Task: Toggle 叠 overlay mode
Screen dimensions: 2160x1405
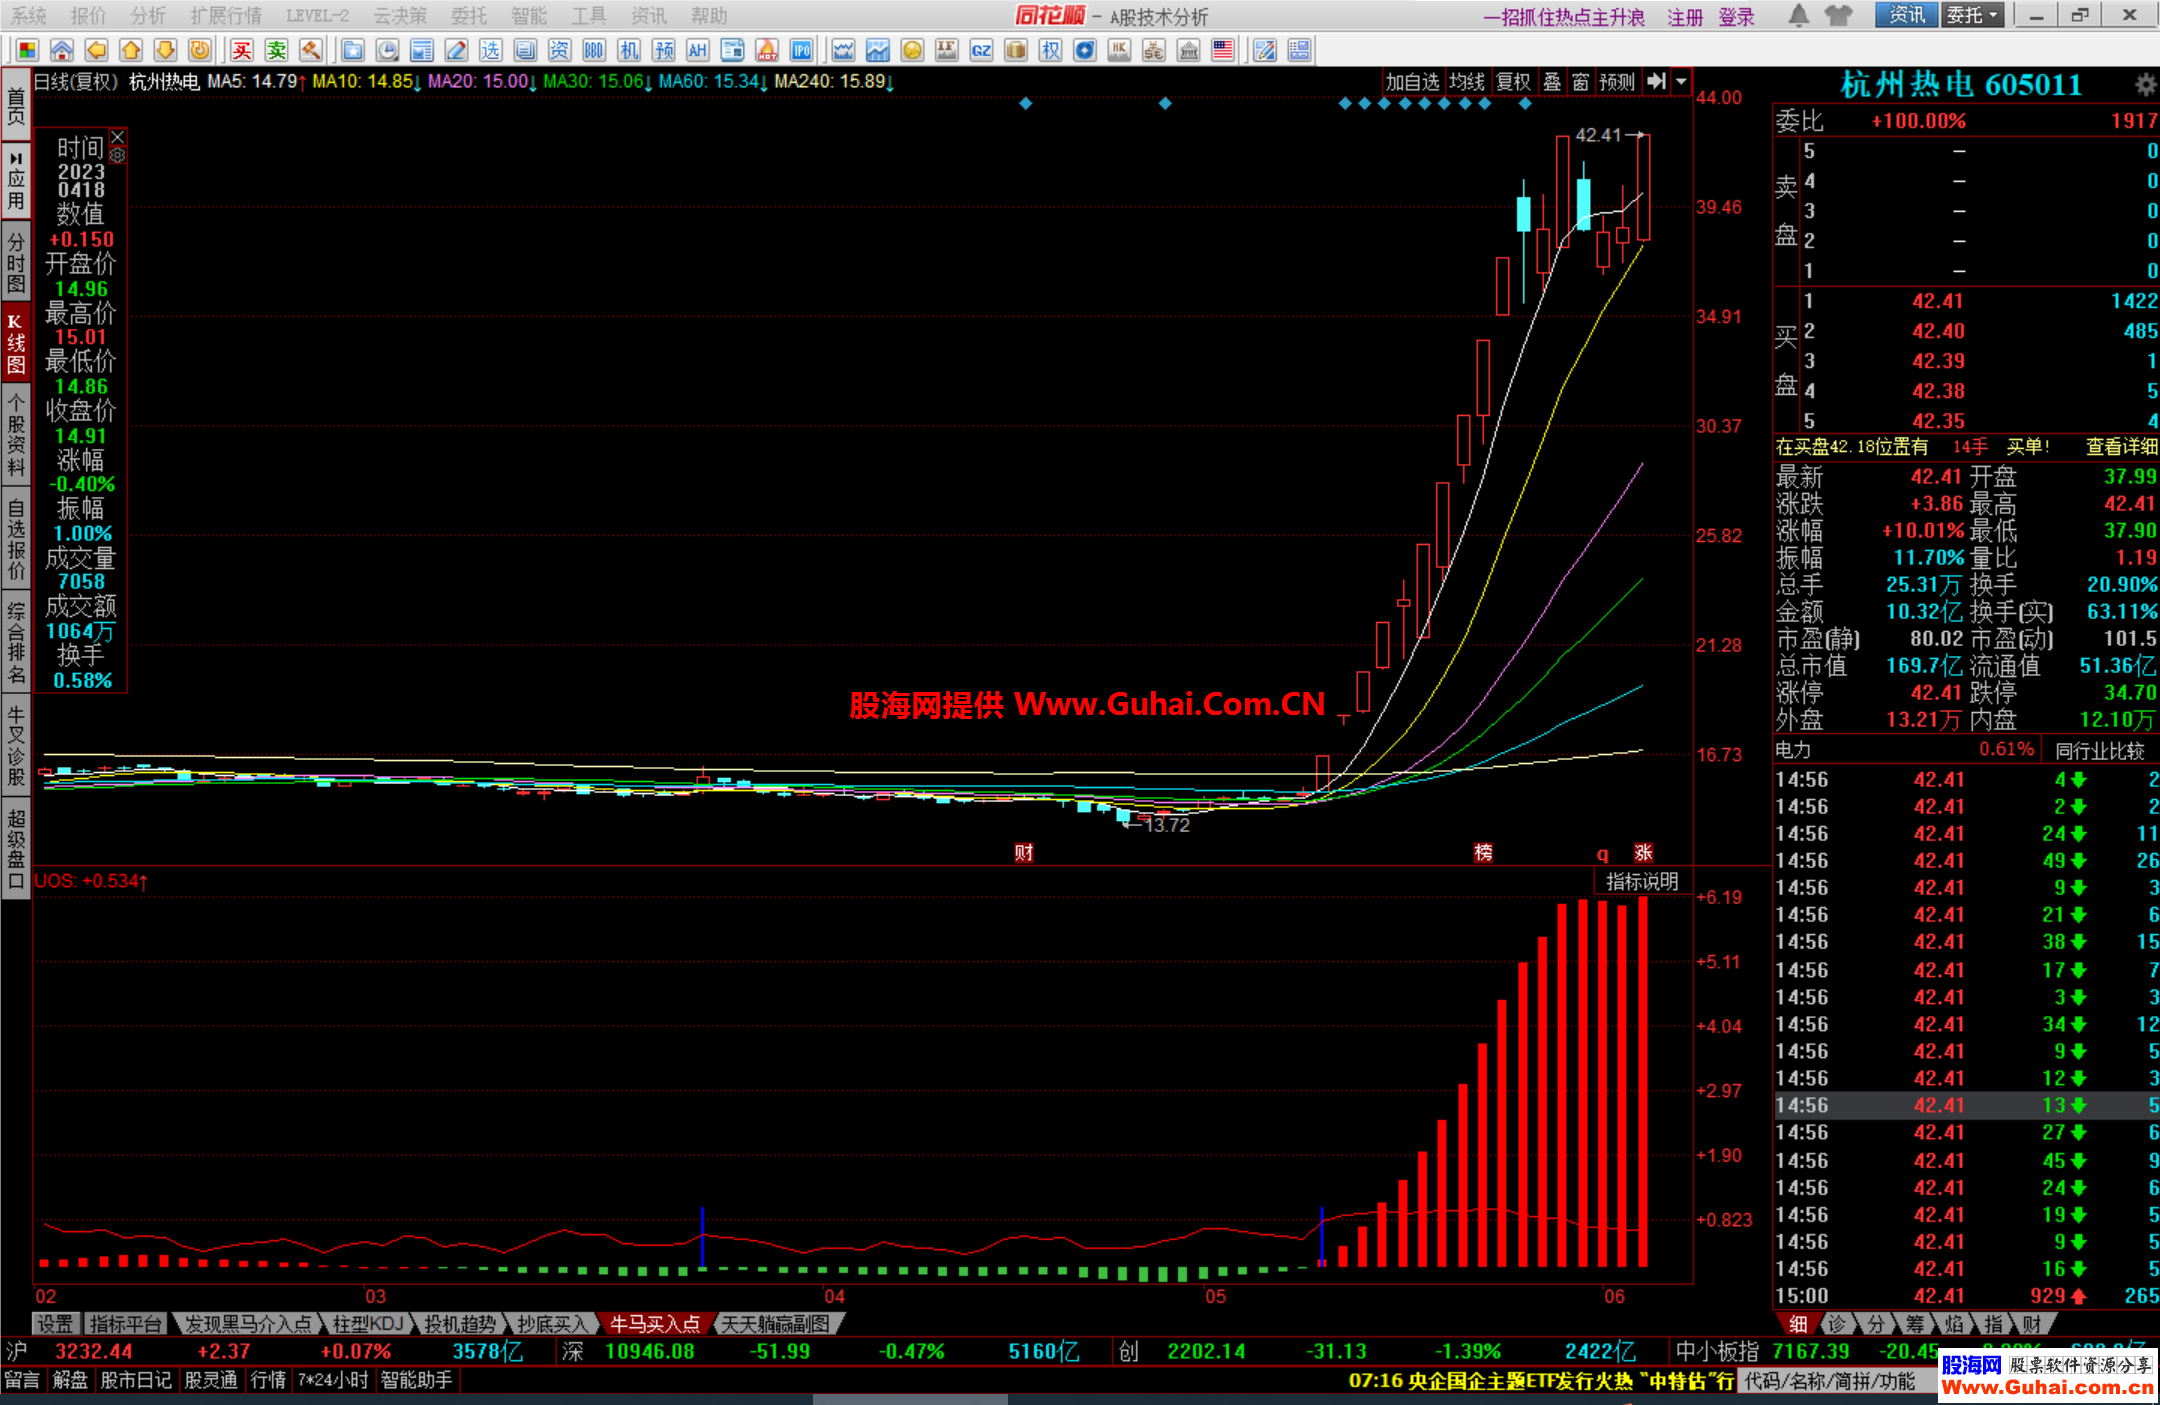Action: pos(1552,82)
